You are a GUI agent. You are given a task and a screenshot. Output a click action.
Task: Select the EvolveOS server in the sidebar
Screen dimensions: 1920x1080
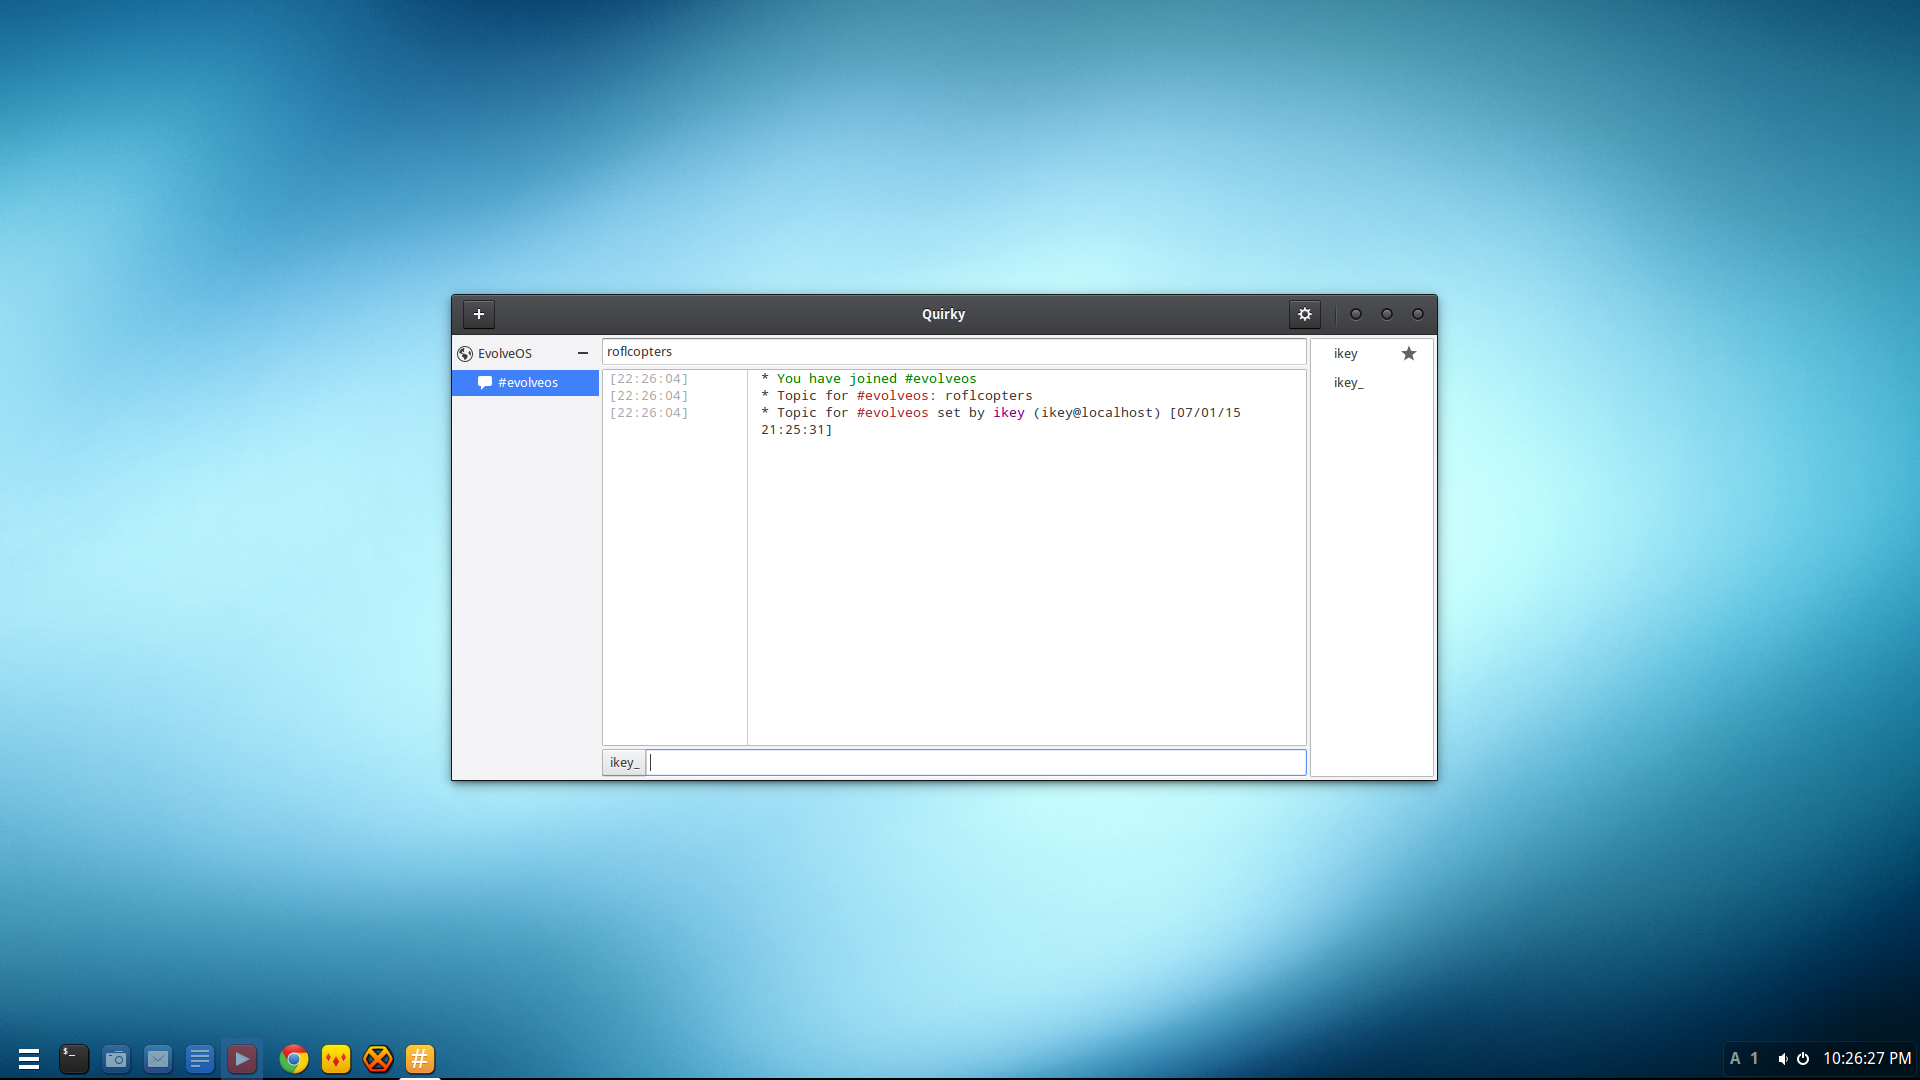504,353
